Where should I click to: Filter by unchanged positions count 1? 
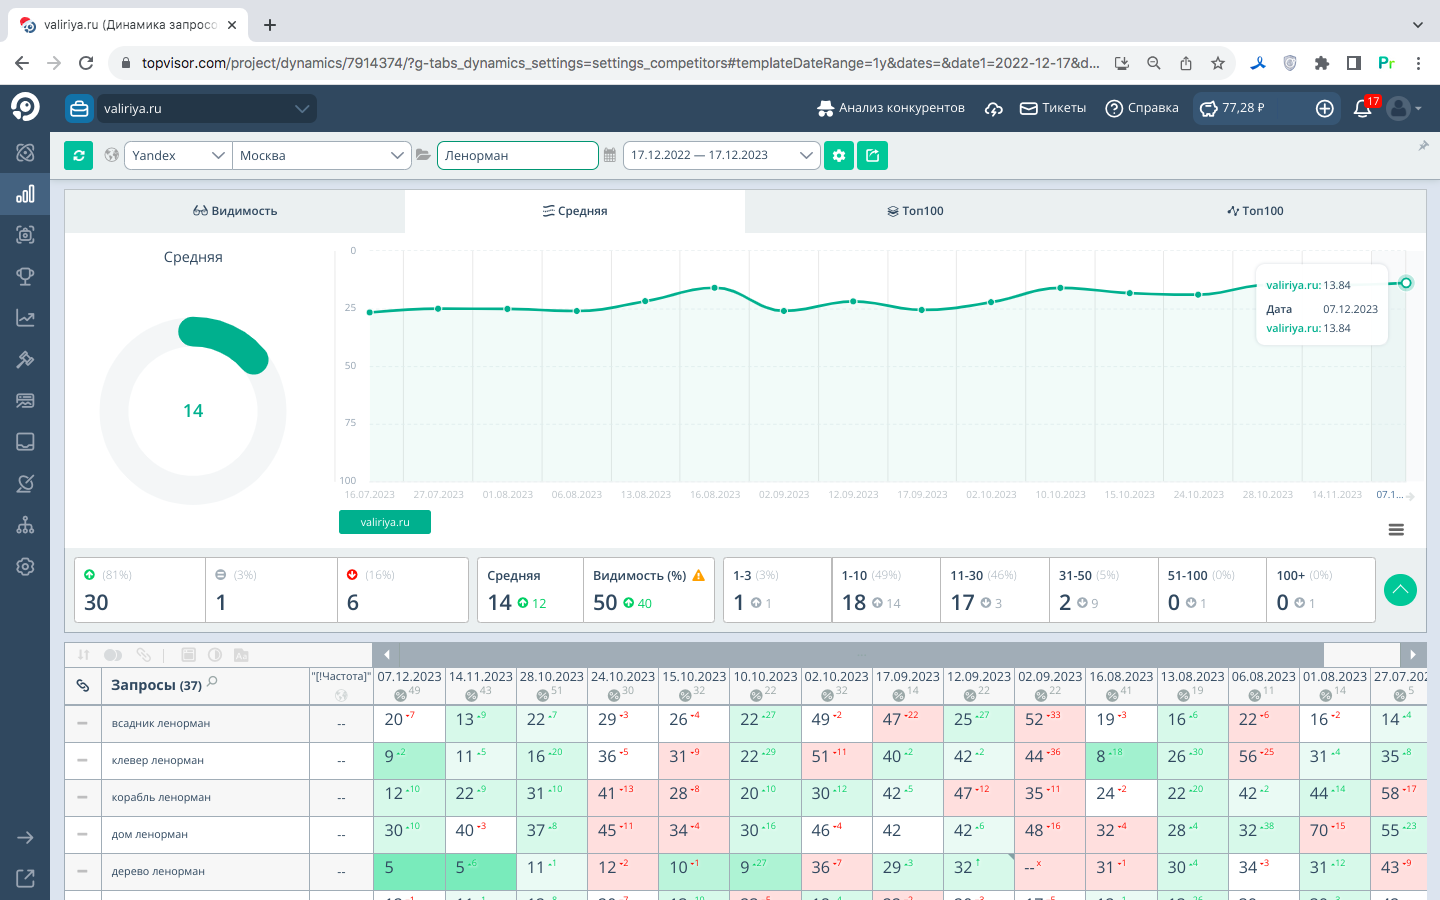[271, 590]
